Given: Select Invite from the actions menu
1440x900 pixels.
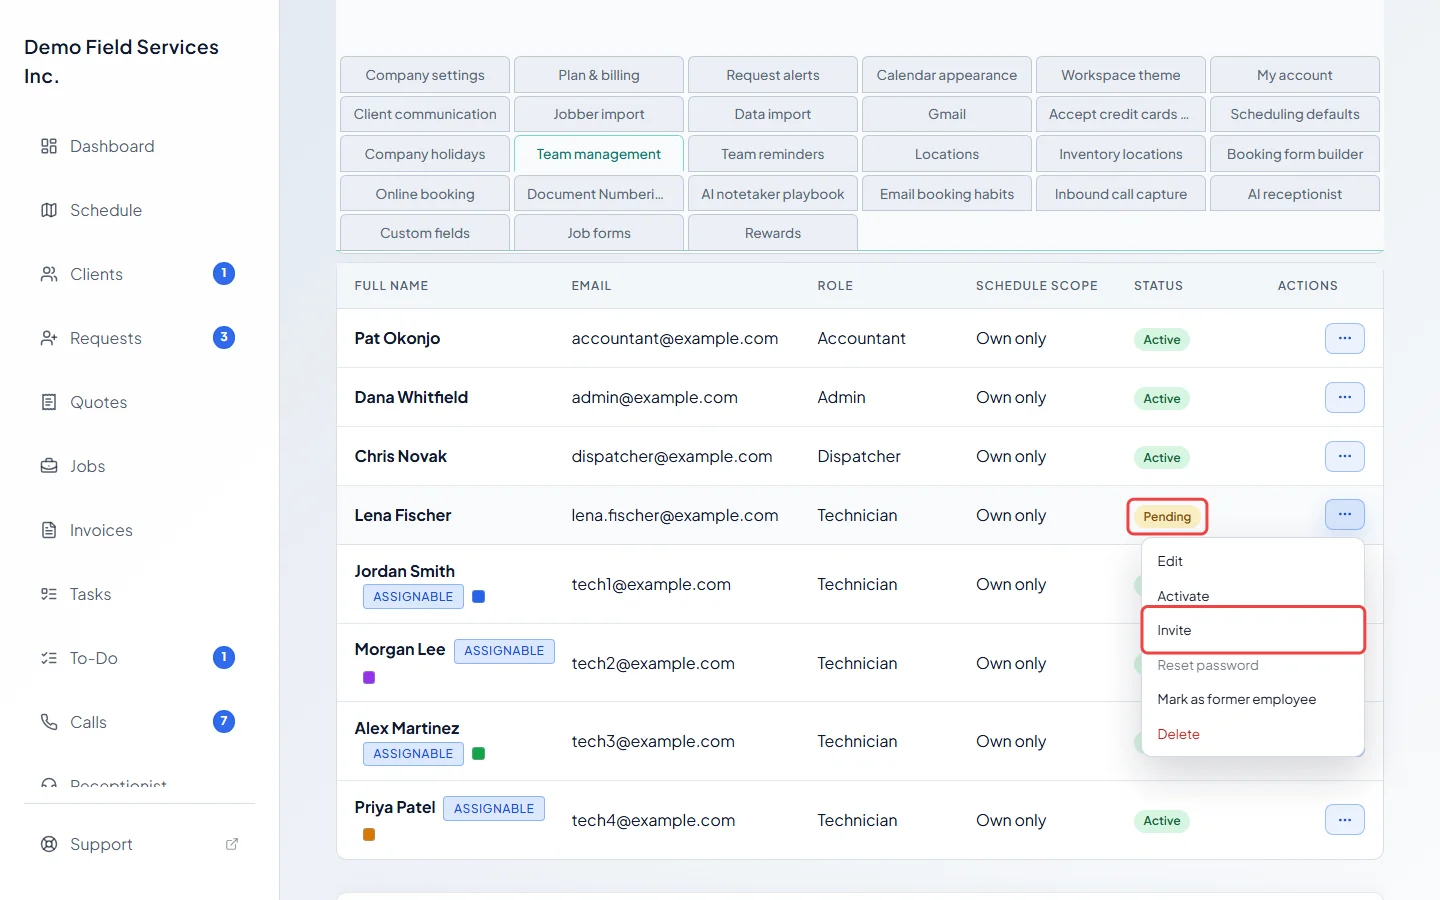Looking at the screenshot, I should 1252,630.
